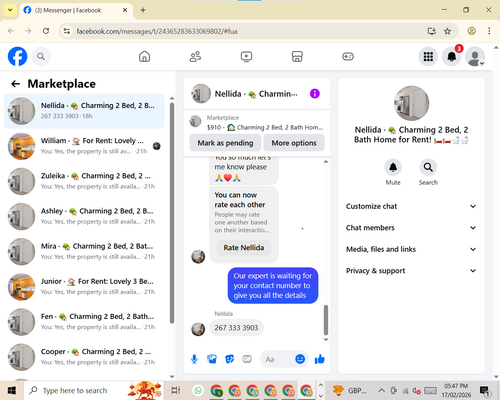Attach a photo using the image icon
Image resolution: width=500 pixels, height=400 pixels.
tap(212, 359)
